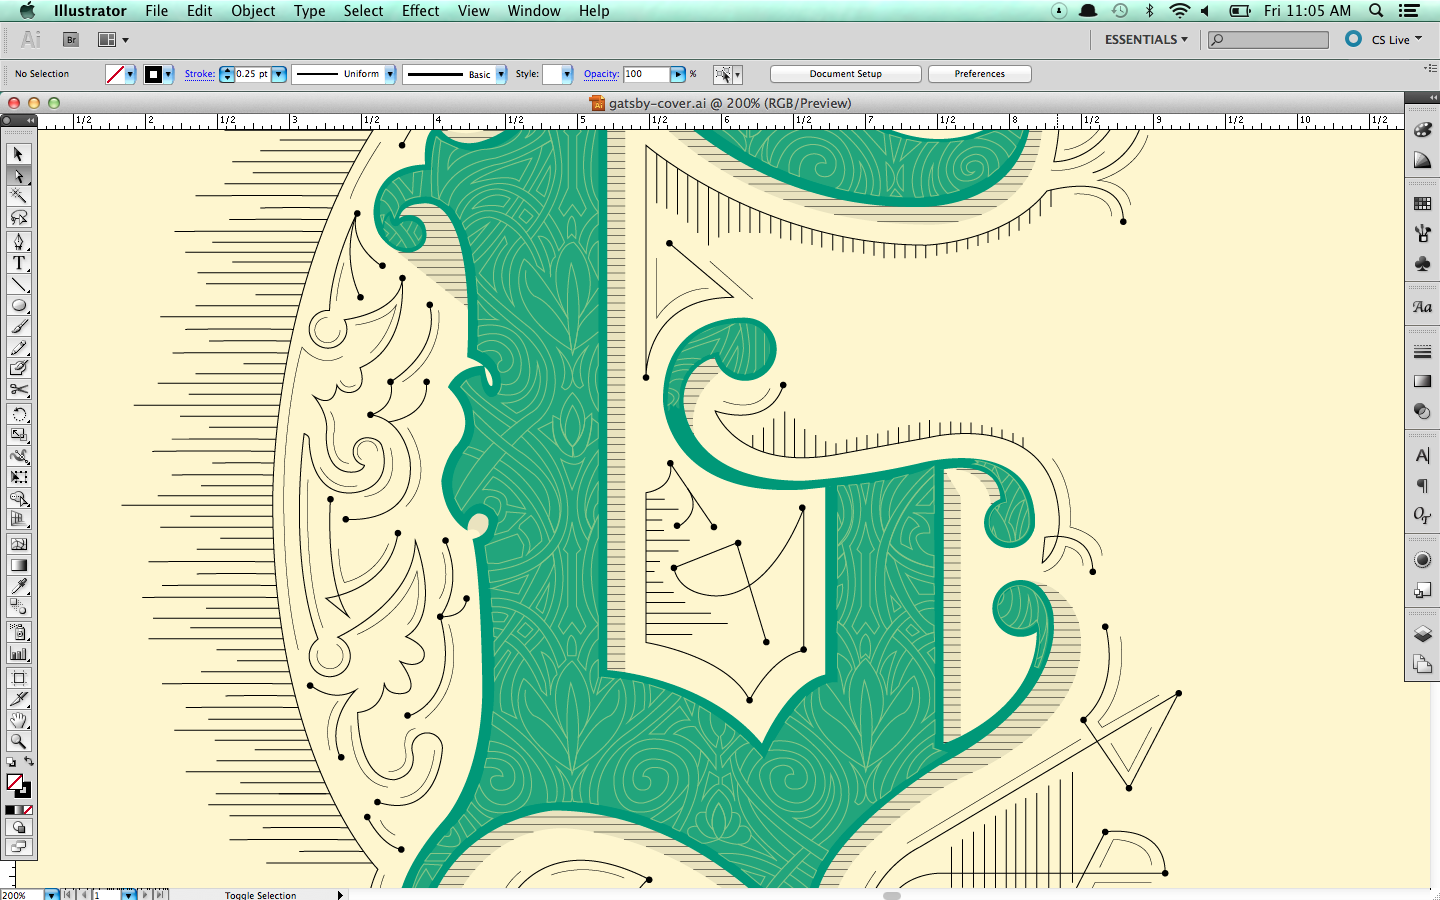Screen dimensions: 1440x900
Task: Open the Select menu
Action: tap(363, 11)
